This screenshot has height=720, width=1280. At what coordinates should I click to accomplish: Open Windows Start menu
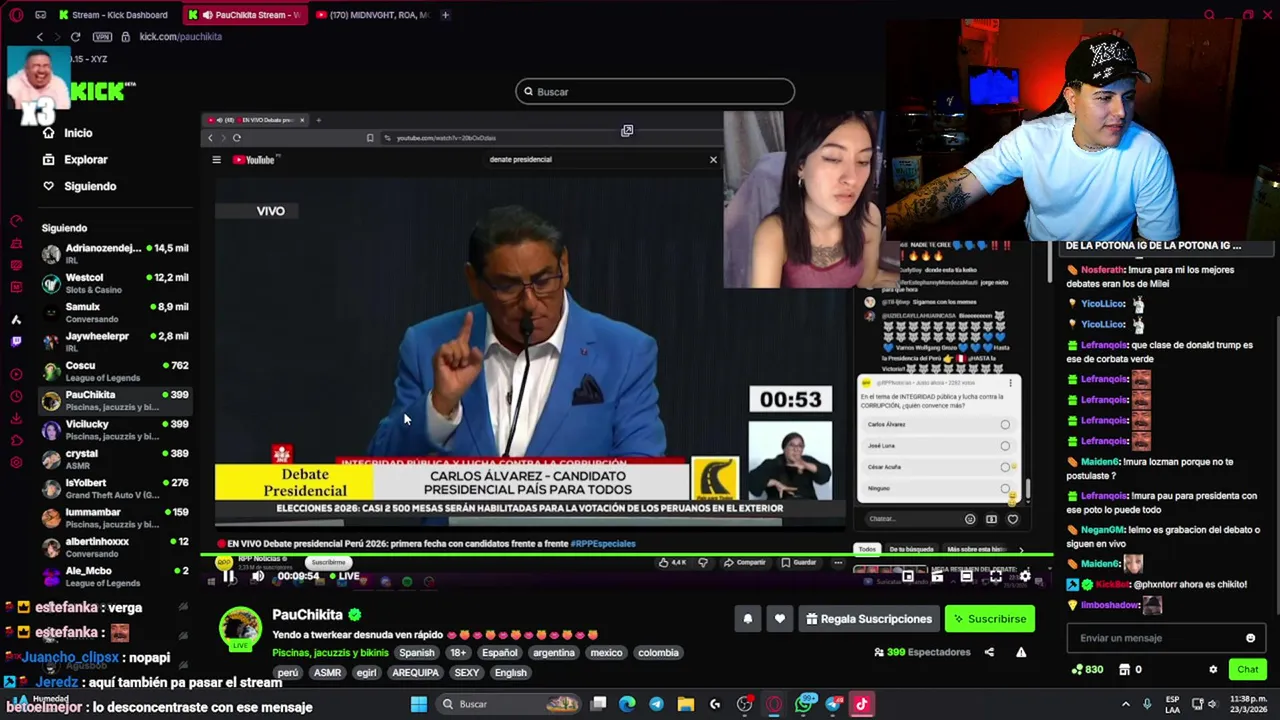click(419, 704)
